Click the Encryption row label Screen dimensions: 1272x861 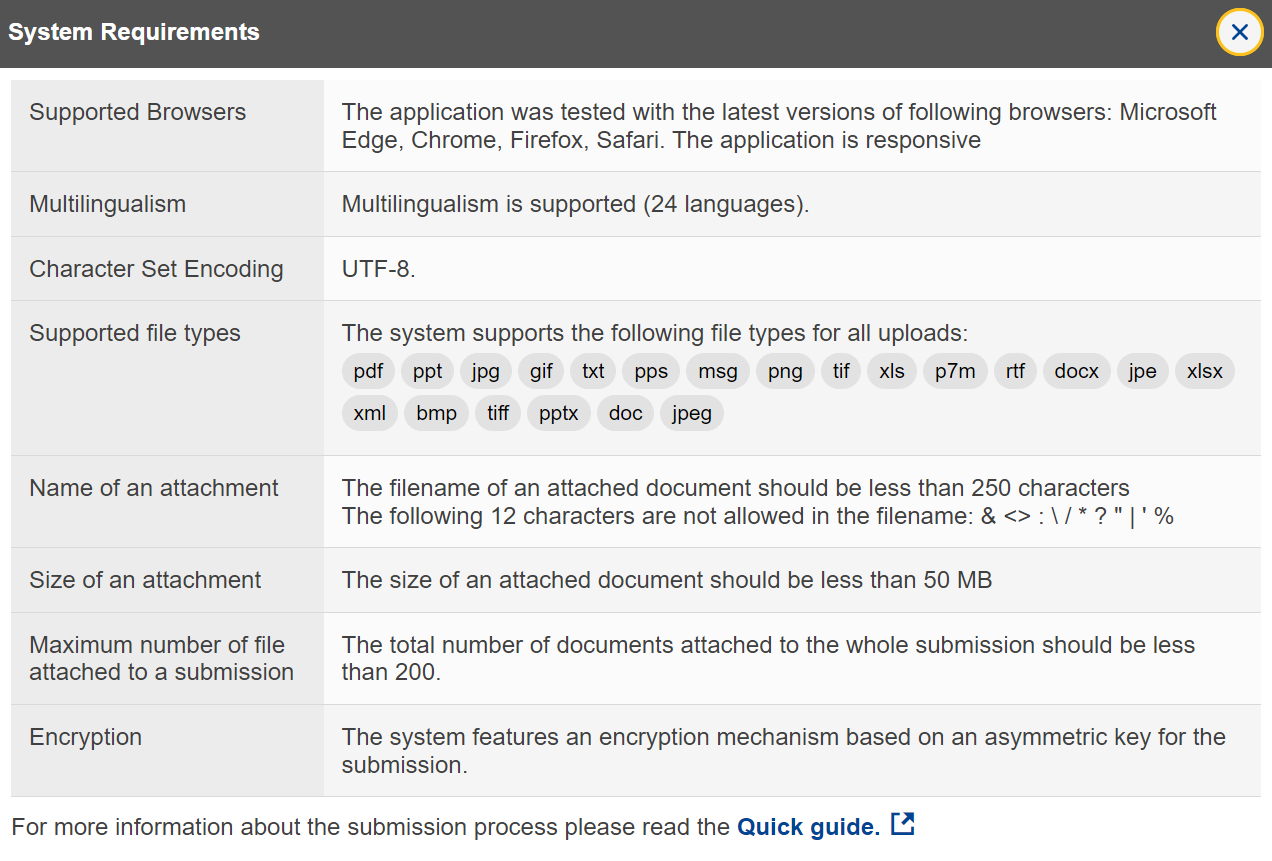click(86, 737)
